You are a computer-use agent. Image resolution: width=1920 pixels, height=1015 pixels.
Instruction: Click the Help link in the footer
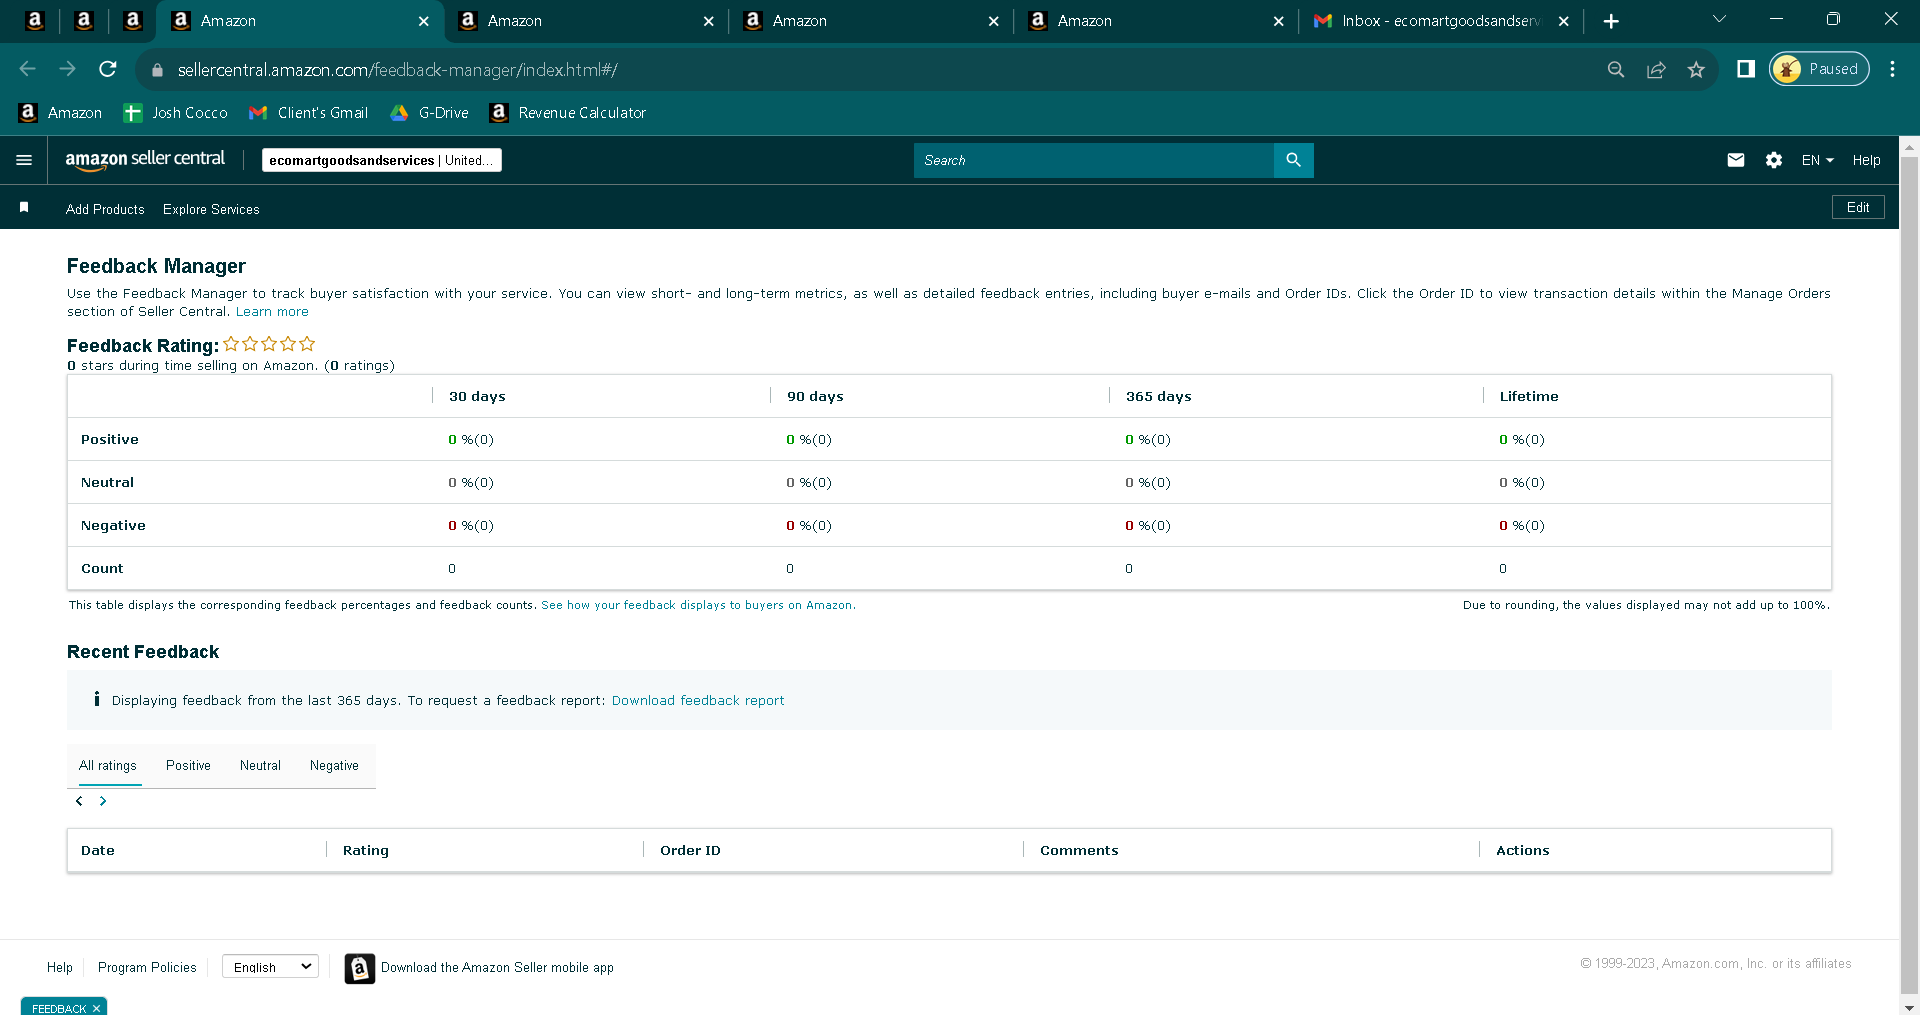pos(60,968)
